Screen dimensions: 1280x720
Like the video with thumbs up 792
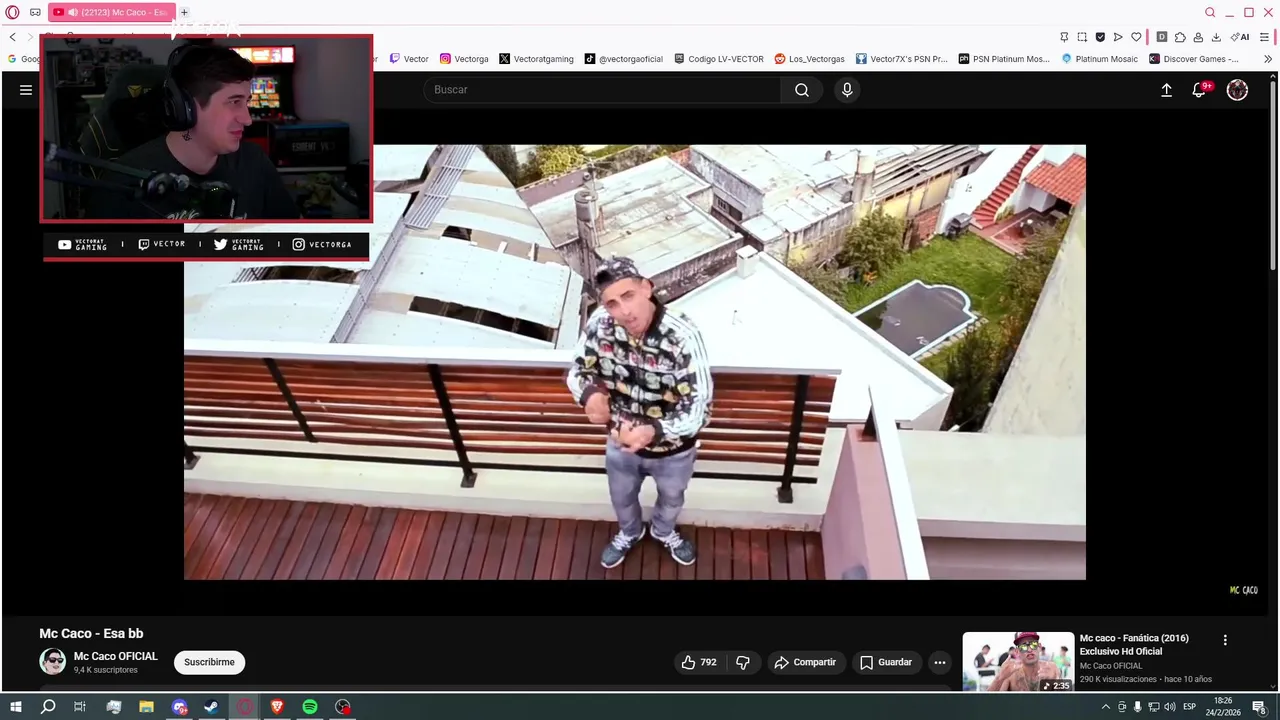tap(698, 662)
